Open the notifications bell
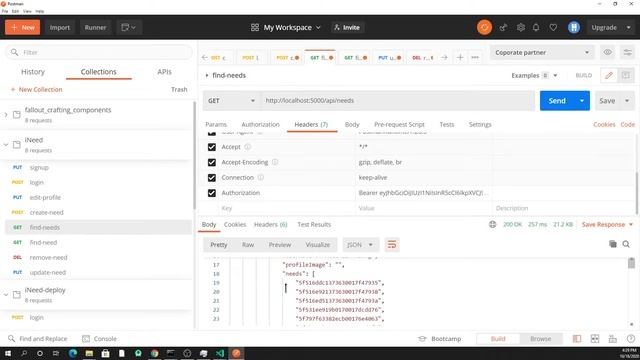The height and width of the screenshot is (360, 640). coord(536,27)
